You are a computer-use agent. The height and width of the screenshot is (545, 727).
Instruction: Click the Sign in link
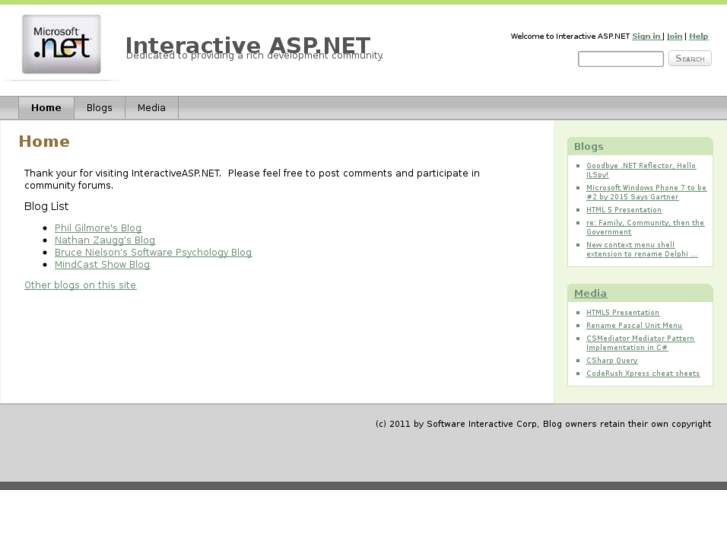pos(646,36)
